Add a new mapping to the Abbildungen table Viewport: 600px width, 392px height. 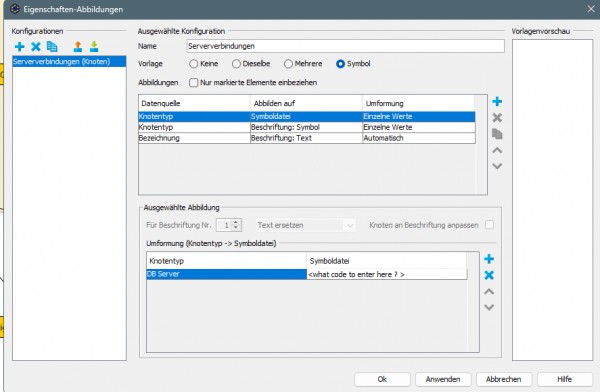[x=497, y=101]
